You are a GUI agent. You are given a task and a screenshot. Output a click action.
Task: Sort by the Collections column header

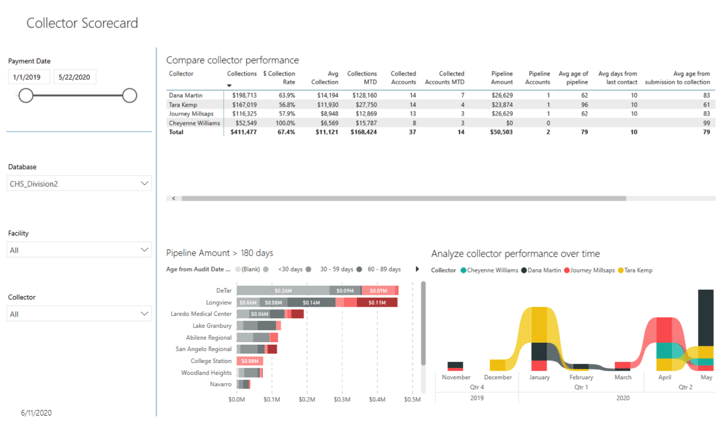(x=242, y=74)
